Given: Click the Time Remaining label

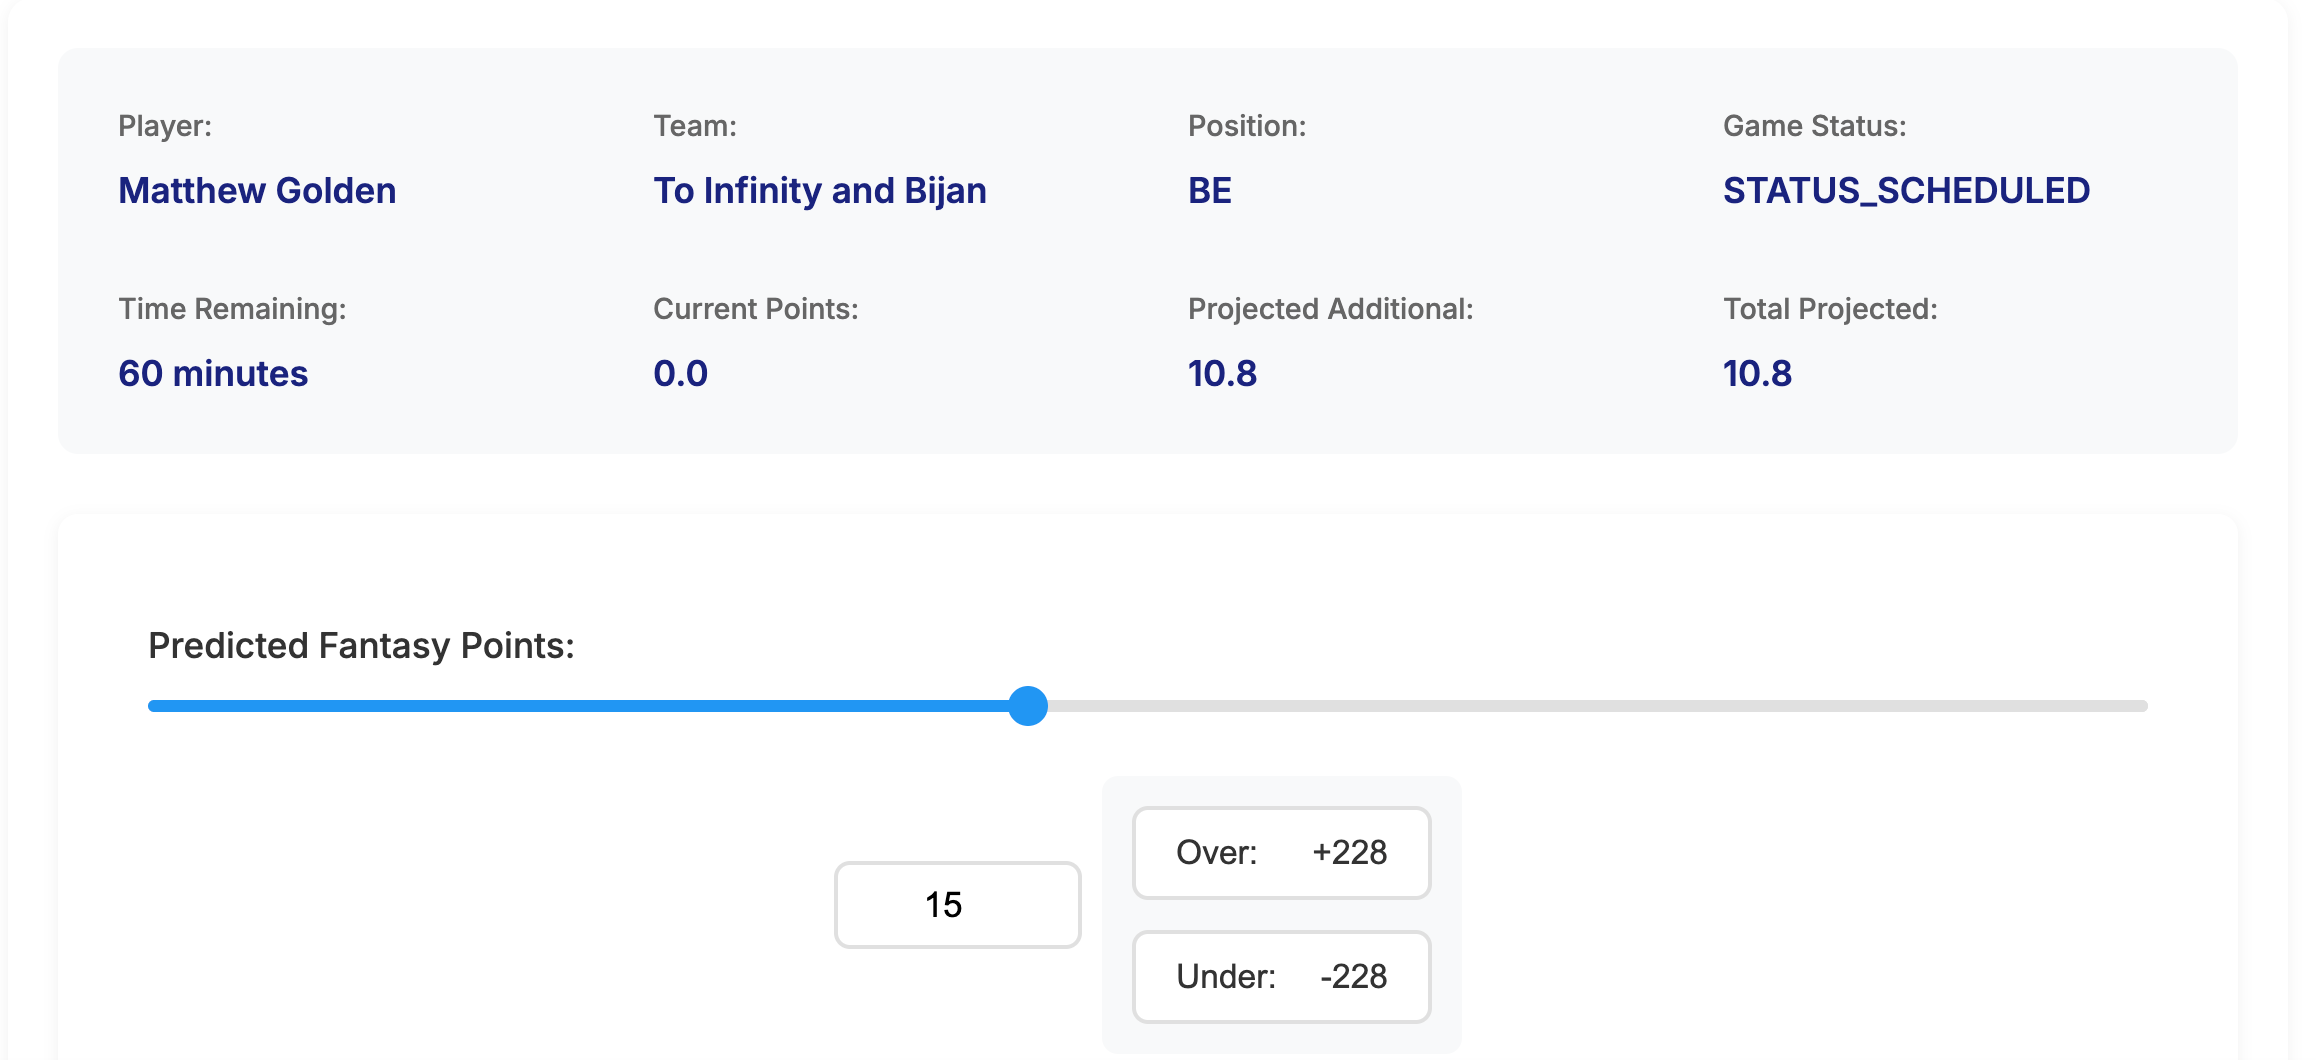Looking at the screenshot, I should click(232, 309).
